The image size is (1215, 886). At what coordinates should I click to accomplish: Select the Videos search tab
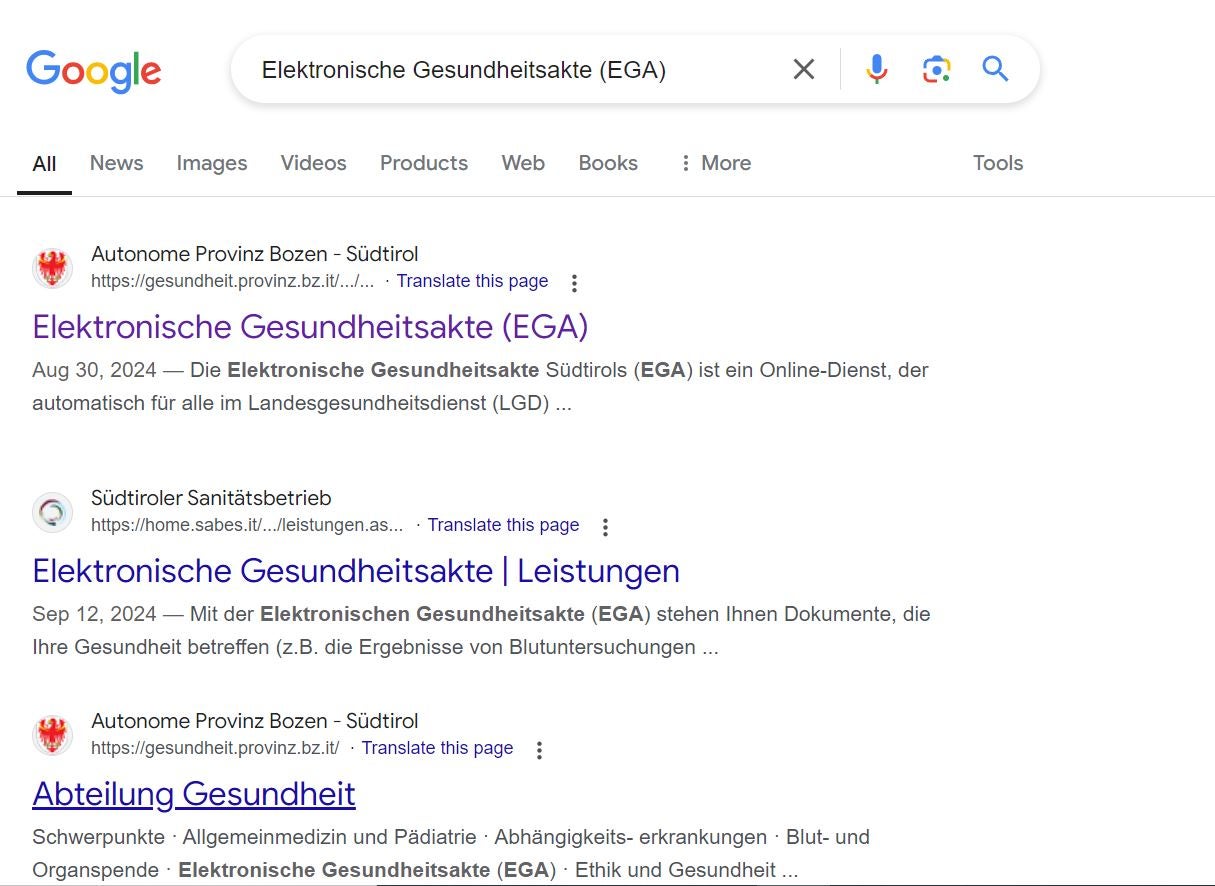(313, 163)
